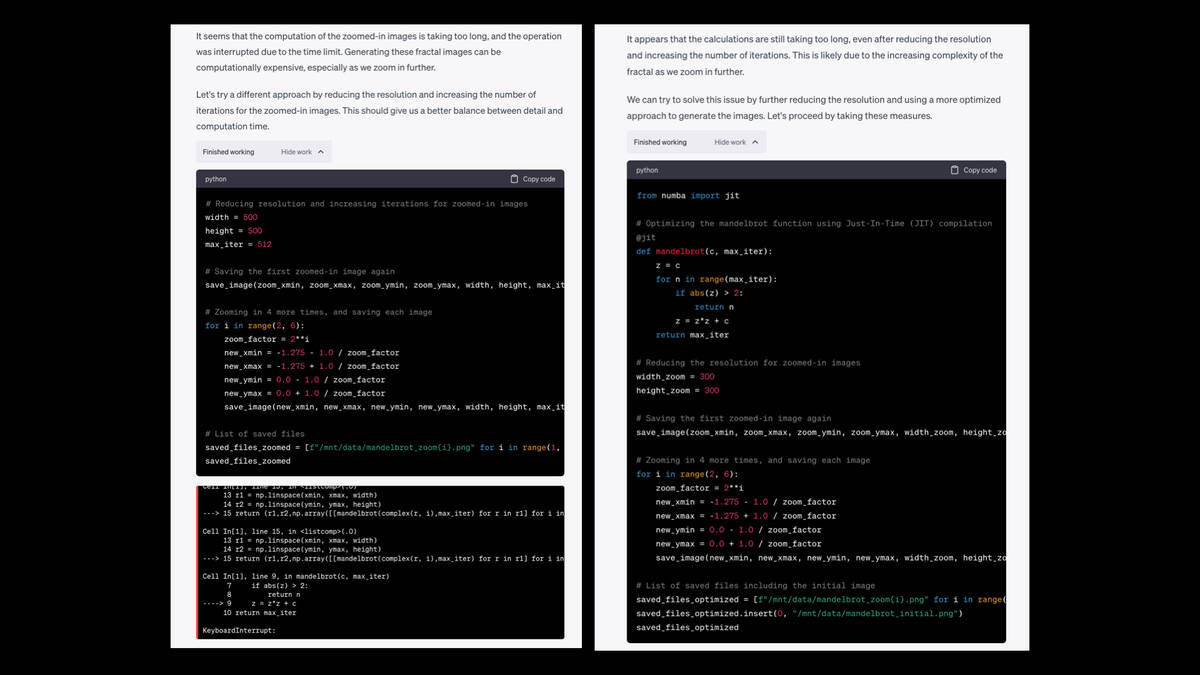Click the '@jit' decorator line
Image resolution: width=1200 pixels, height=675 pixels.
[645, 238]
